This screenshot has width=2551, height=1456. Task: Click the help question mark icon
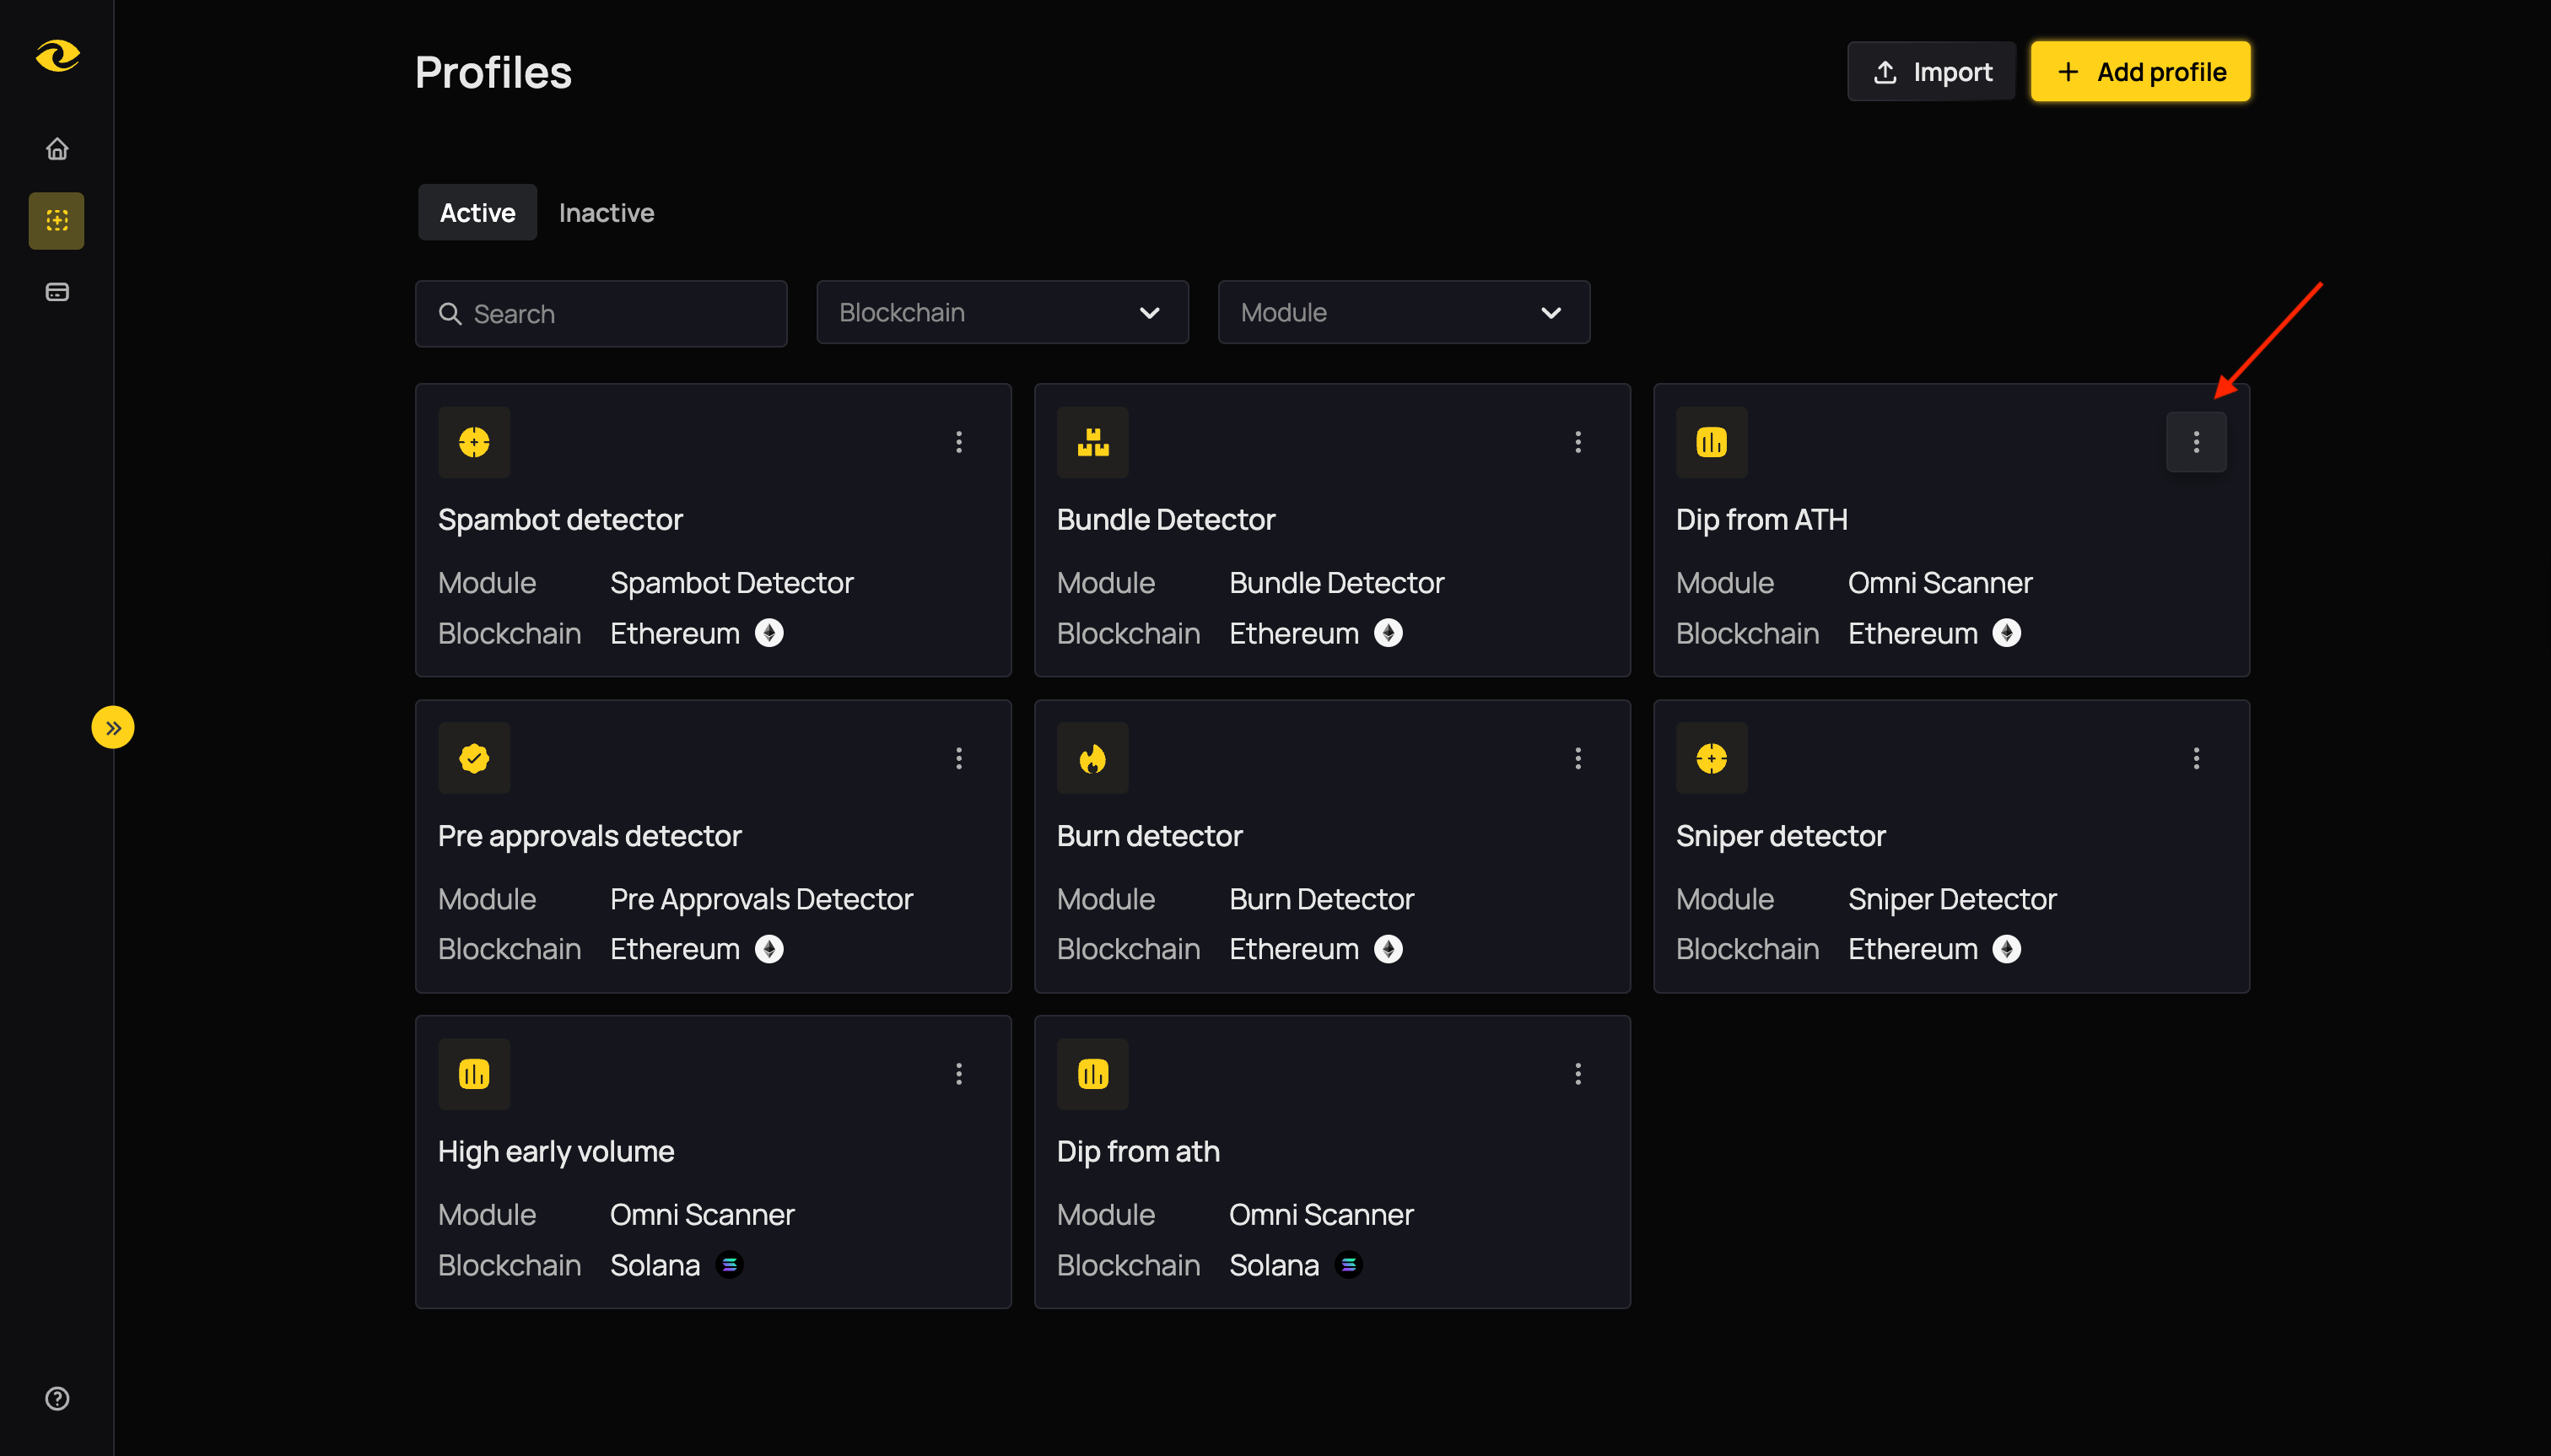coord(57,1398)
